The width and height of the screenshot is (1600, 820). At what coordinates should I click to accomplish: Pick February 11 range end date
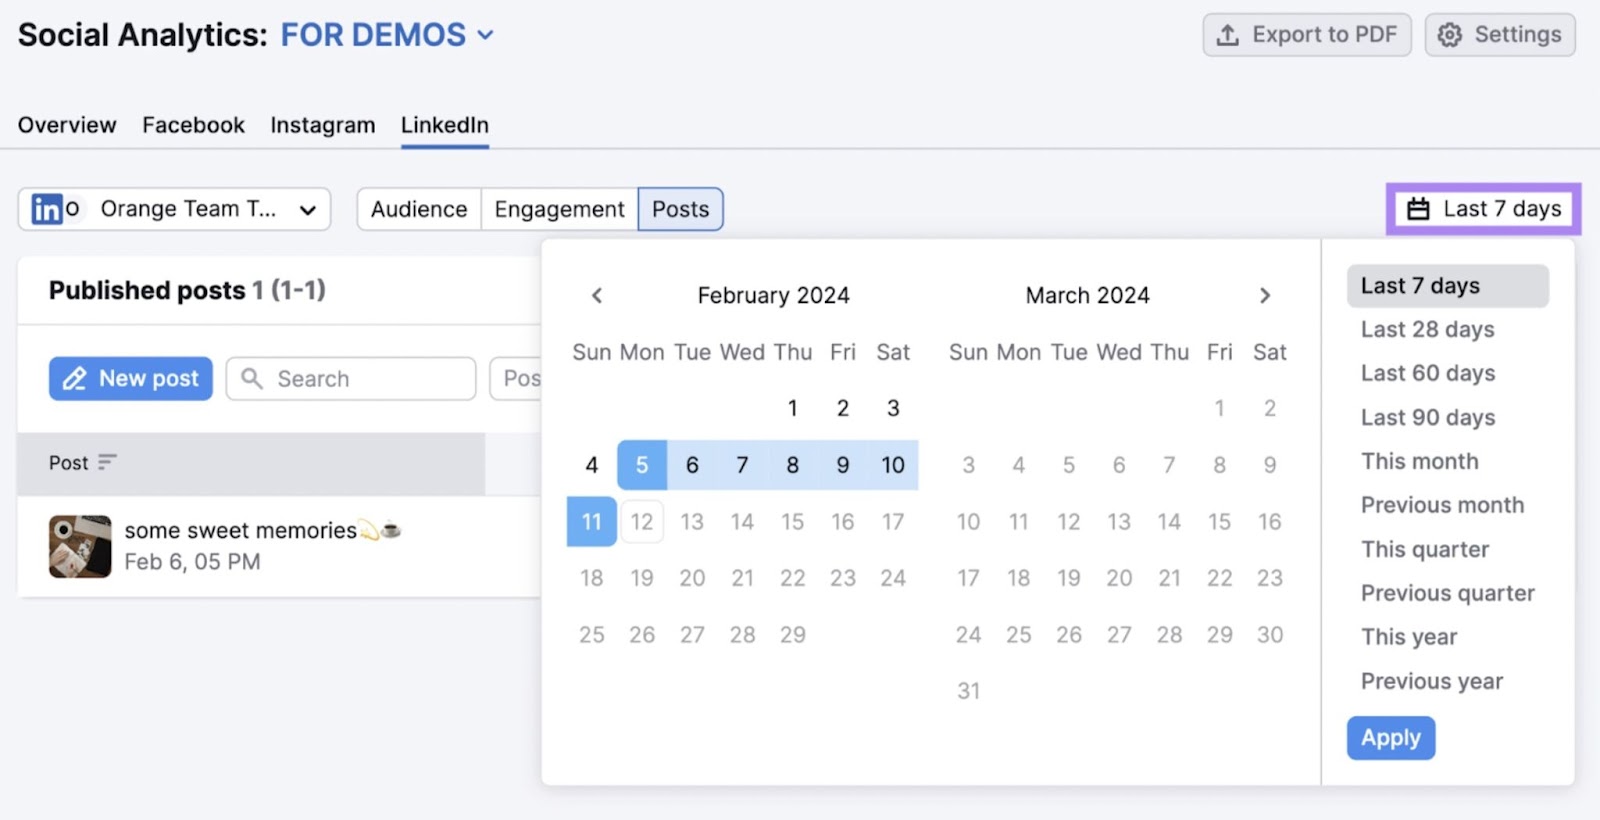(592, 522)
